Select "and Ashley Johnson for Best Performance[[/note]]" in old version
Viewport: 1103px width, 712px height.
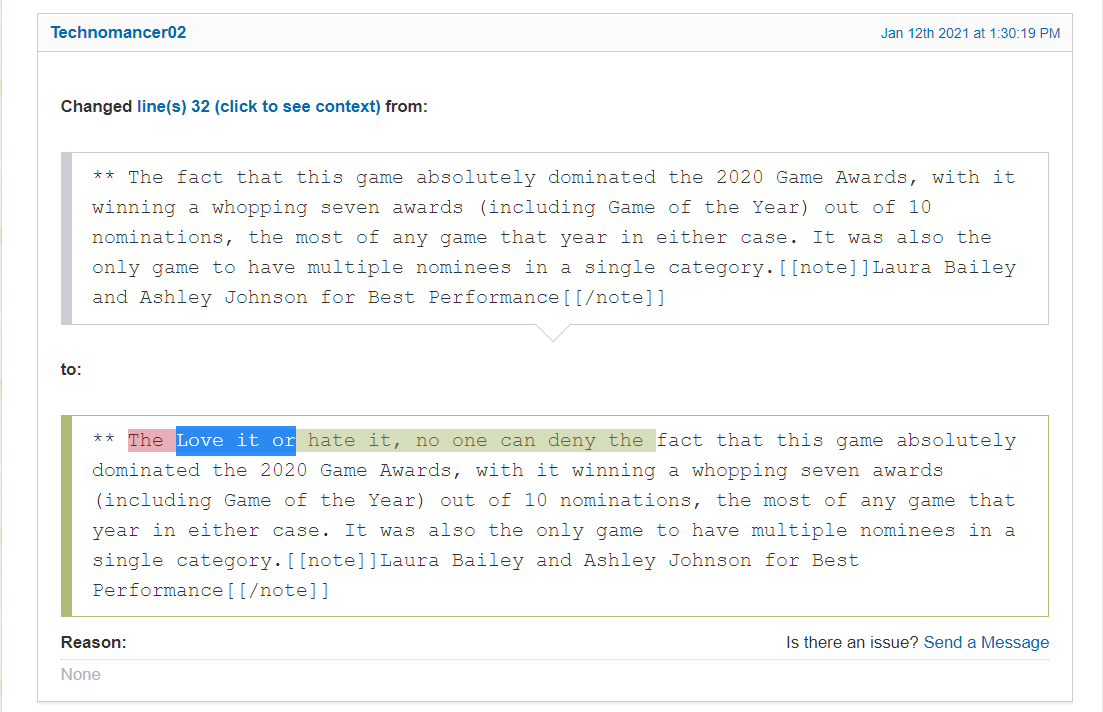click(x=378, y=298)
